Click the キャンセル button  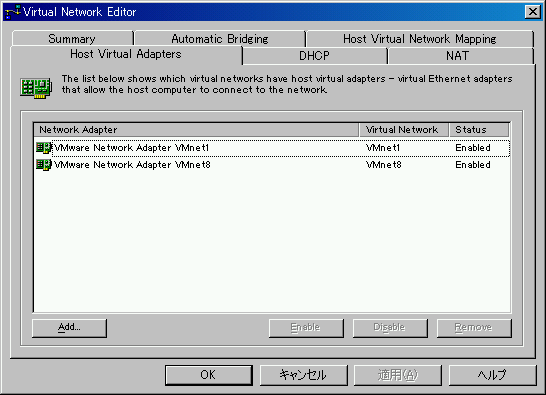coord(304,375)
